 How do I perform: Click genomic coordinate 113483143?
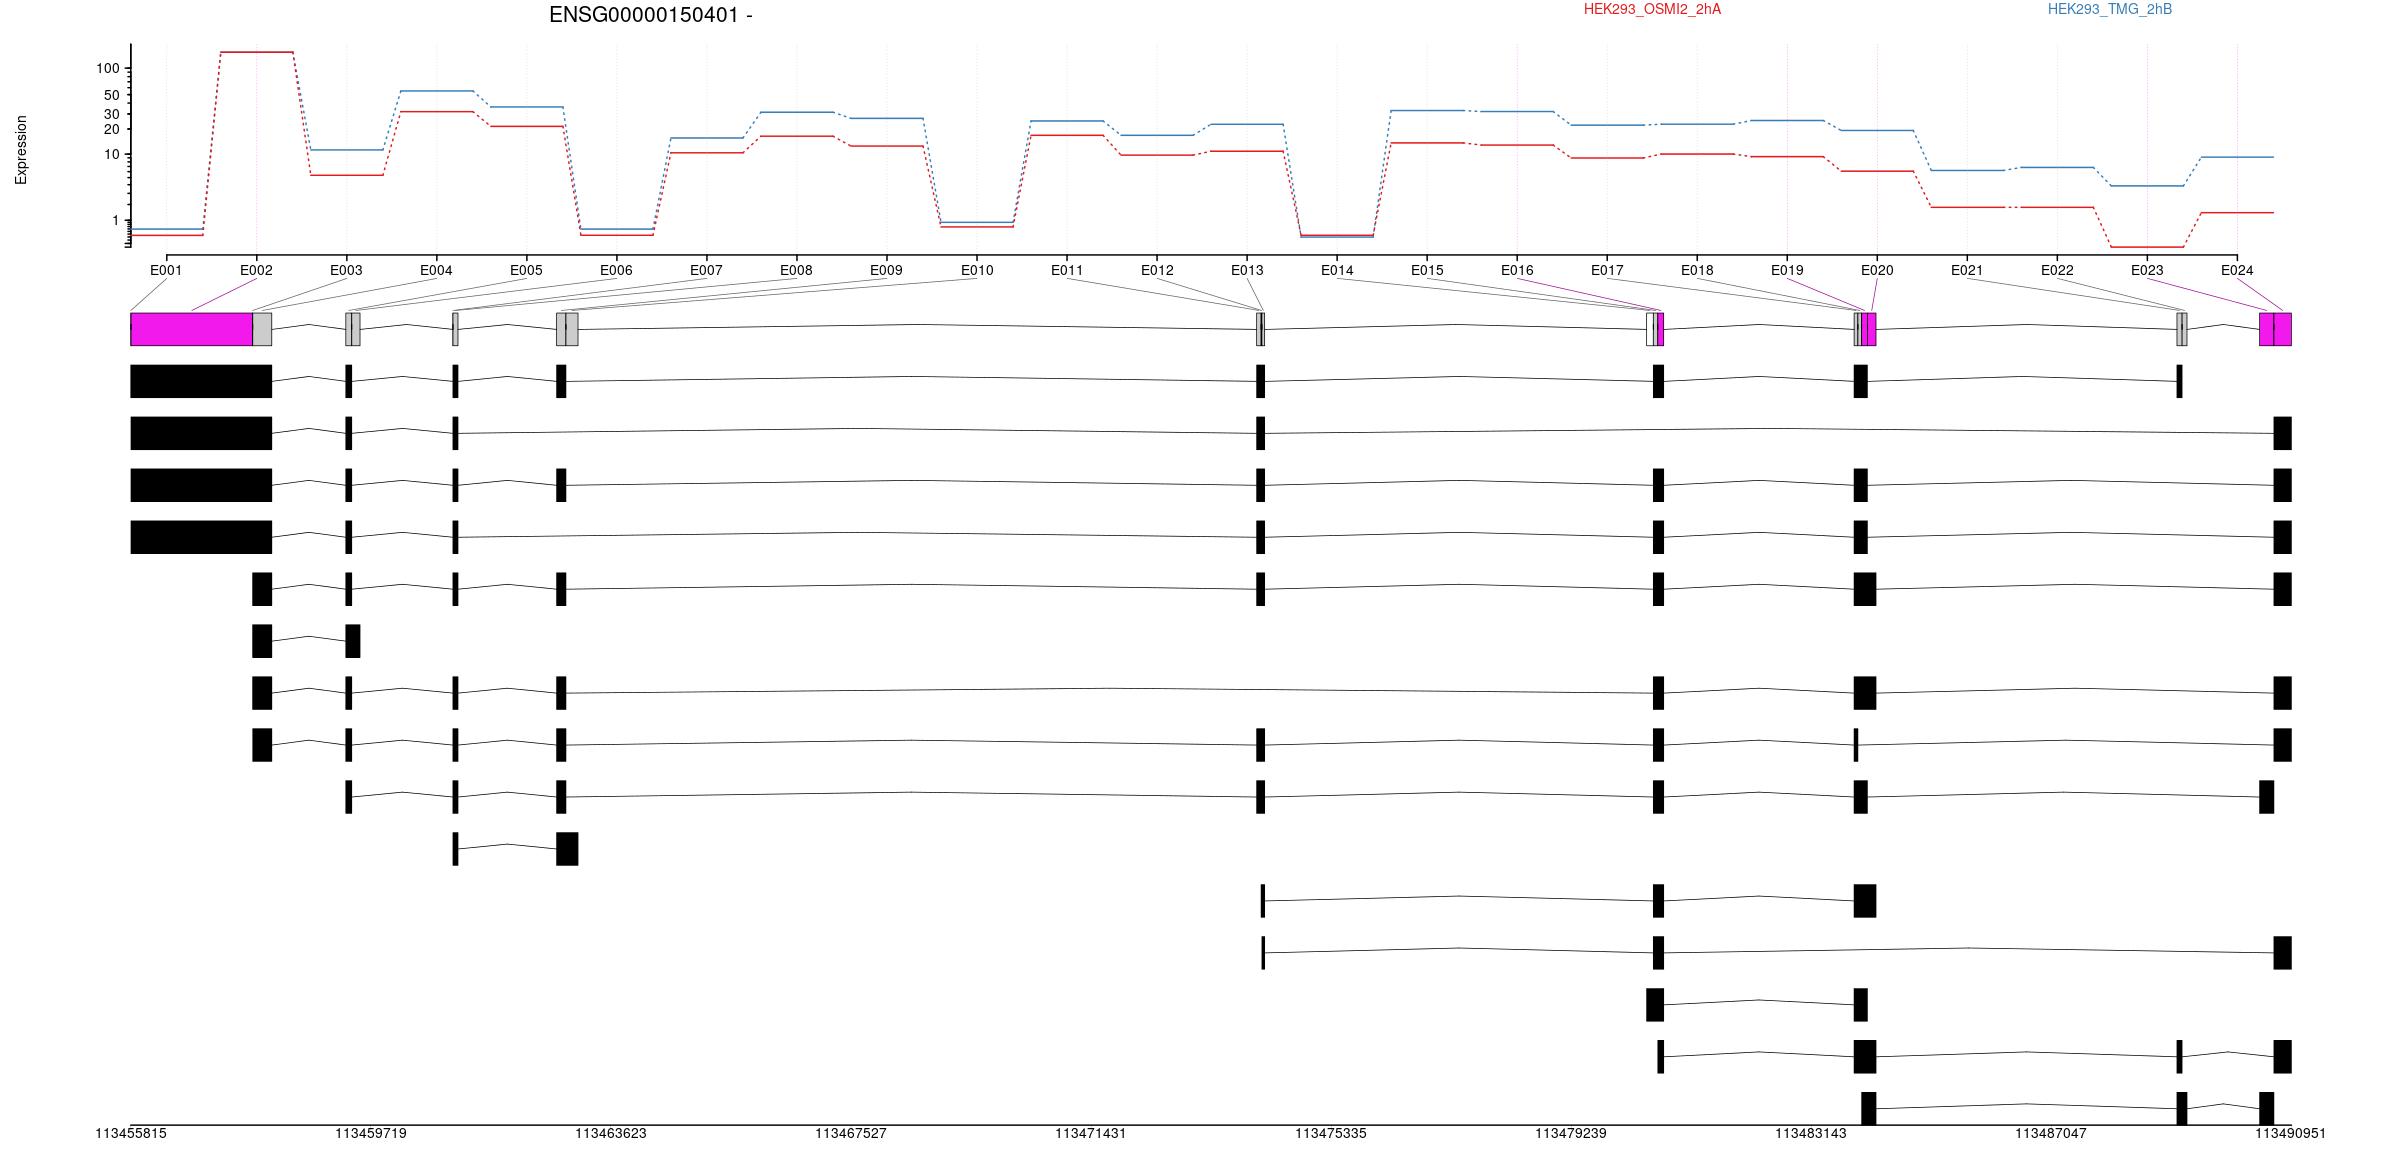click(x=1811, y=1133)
